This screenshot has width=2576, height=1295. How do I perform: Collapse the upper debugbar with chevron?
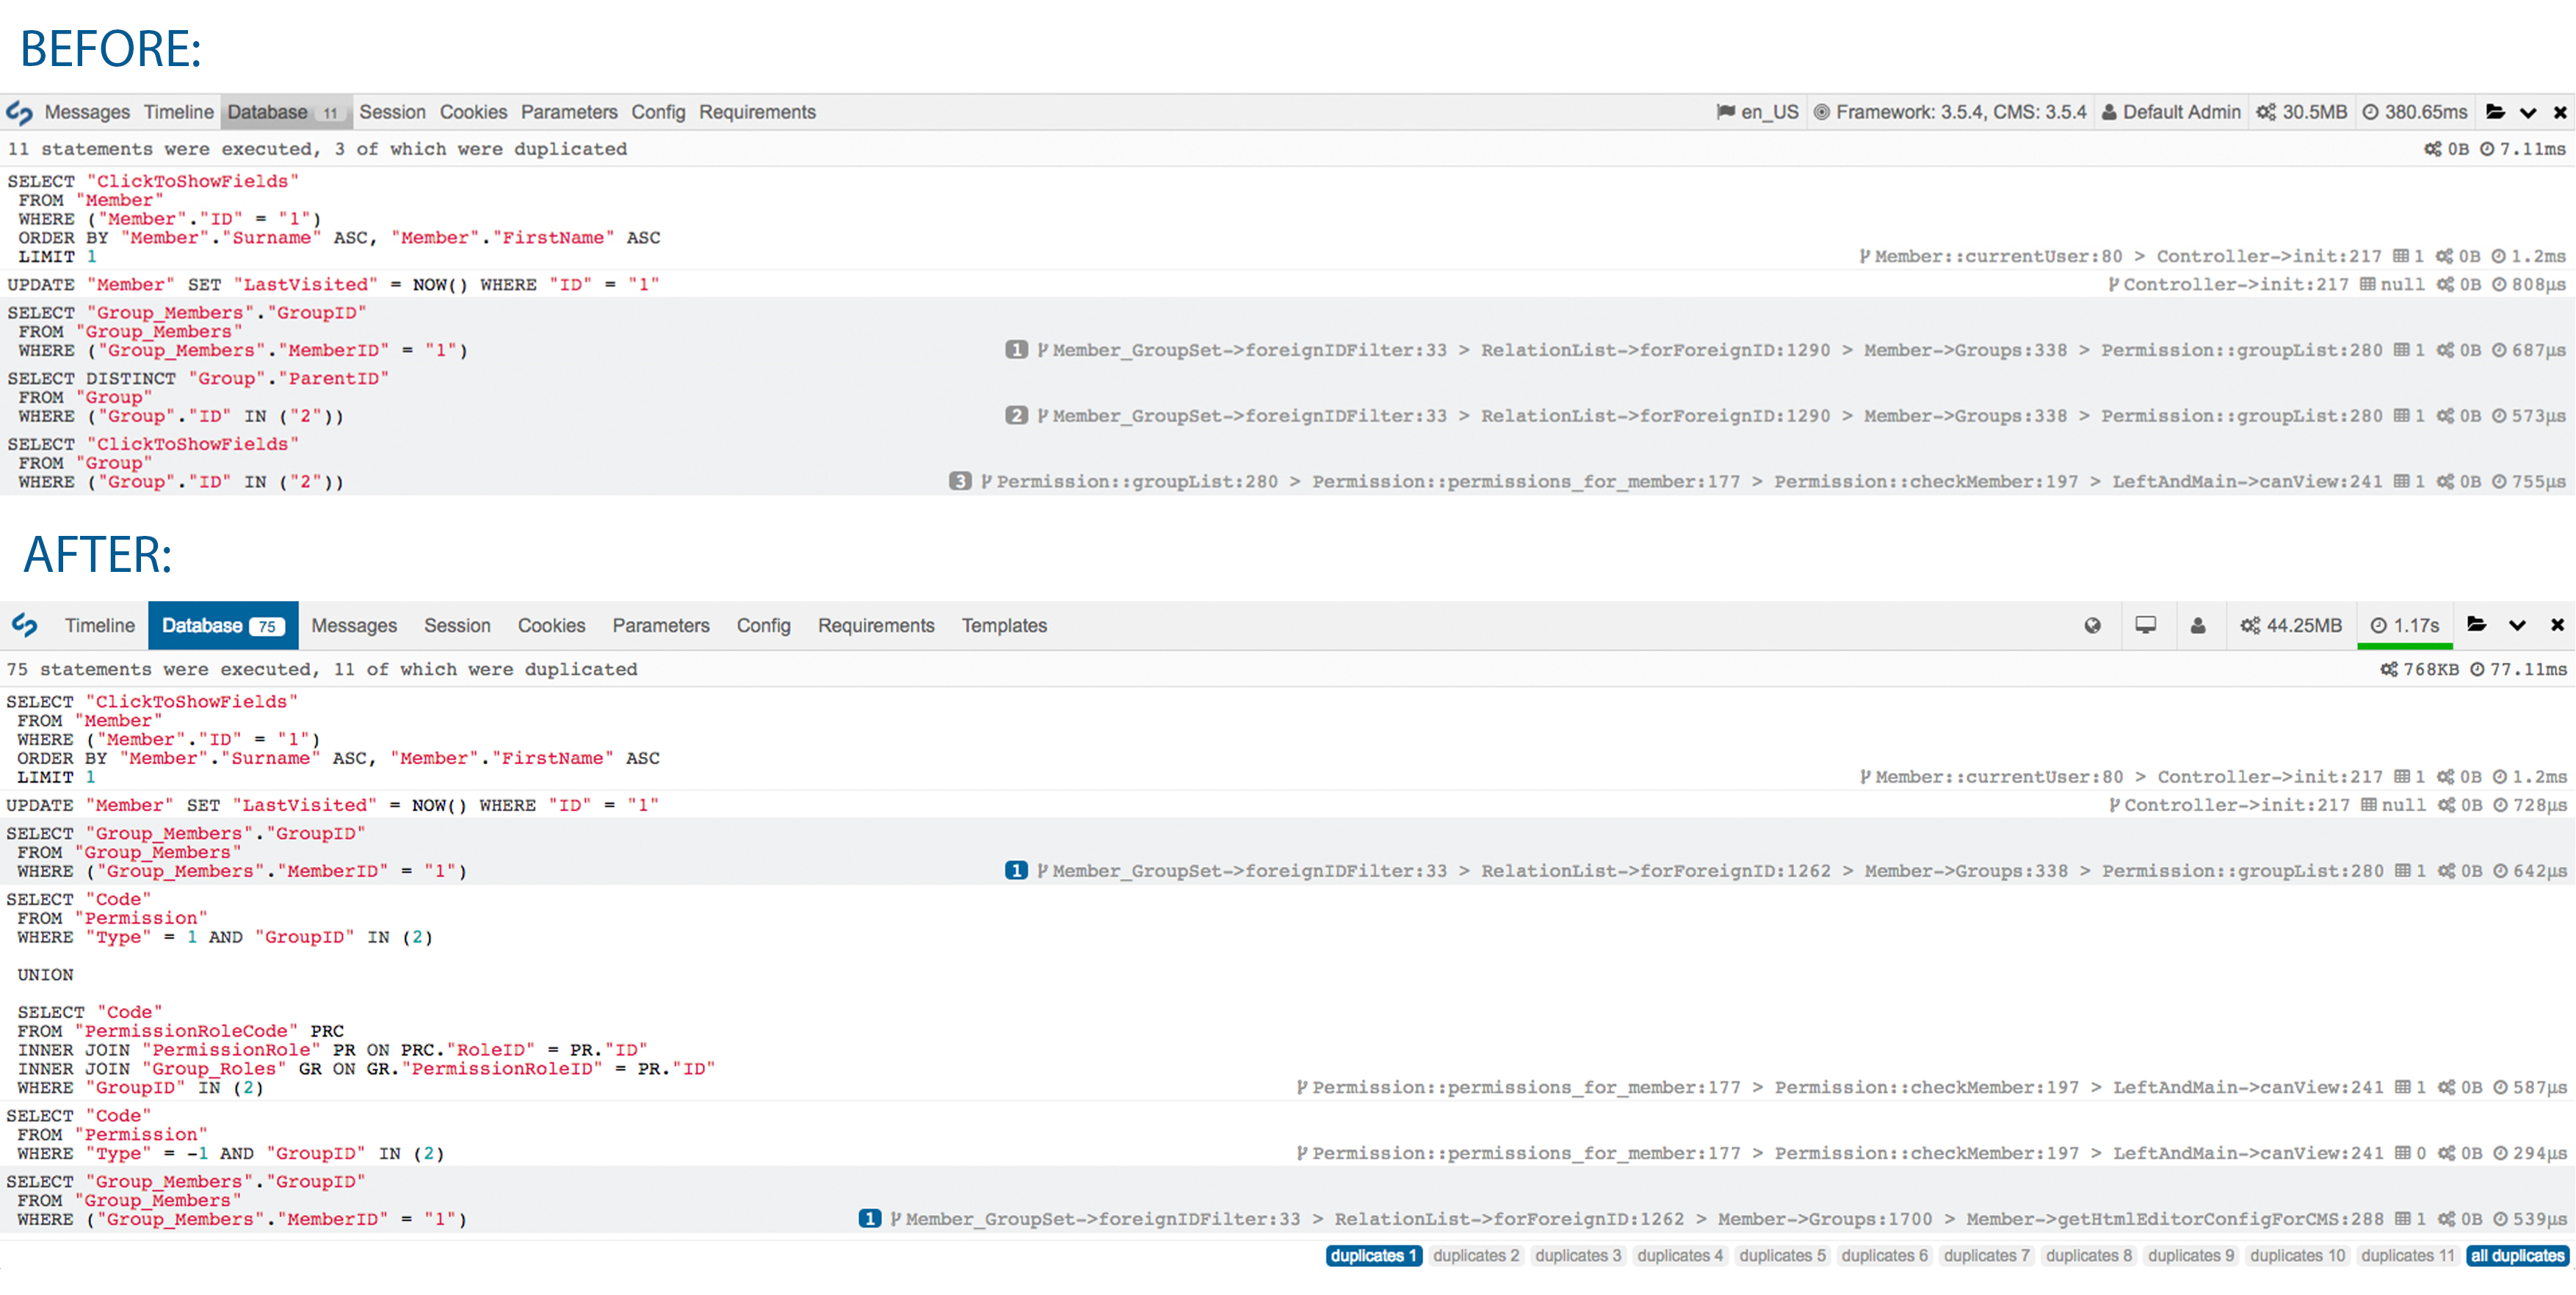point(2528,112)
